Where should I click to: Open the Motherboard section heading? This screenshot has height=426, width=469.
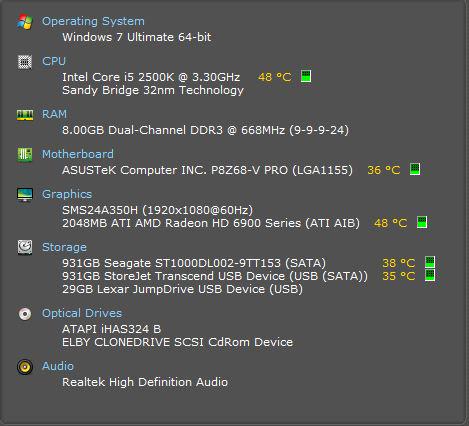coord(78,154)
